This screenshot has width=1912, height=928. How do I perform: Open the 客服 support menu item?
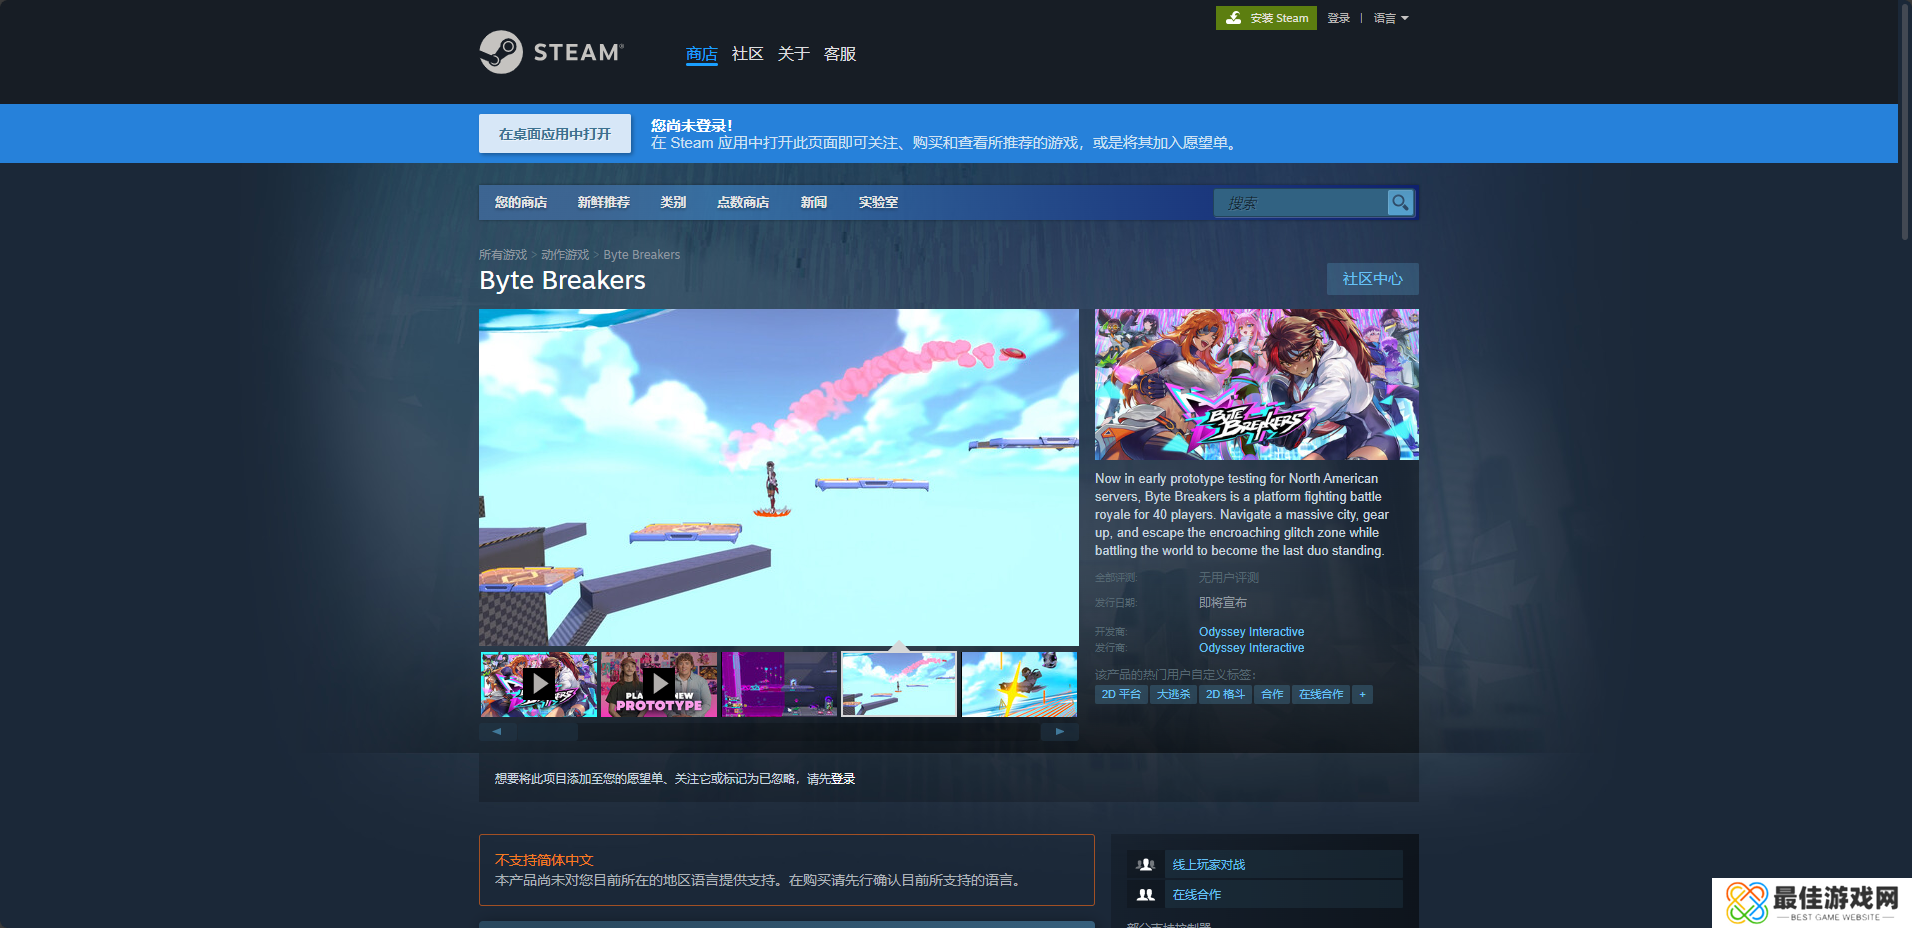click(x=839, y=54)
